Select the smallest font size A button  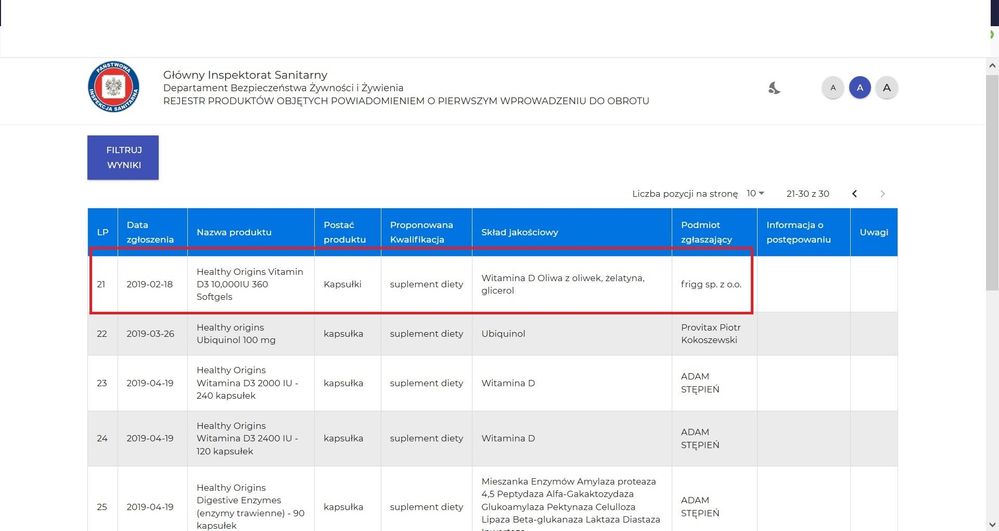(x=832, y=88)
